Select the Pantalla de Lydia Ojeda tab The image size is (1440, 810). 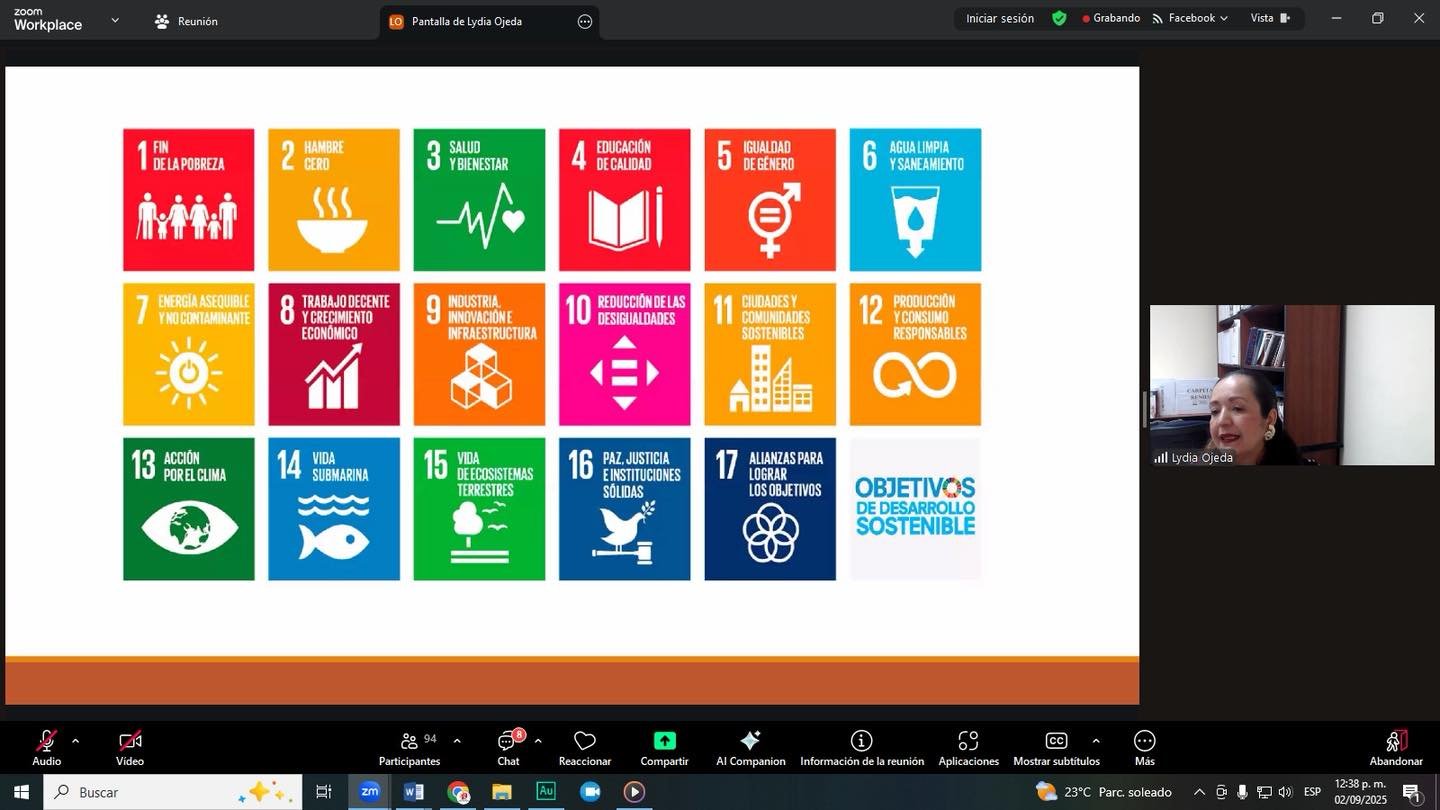(467, 21)
